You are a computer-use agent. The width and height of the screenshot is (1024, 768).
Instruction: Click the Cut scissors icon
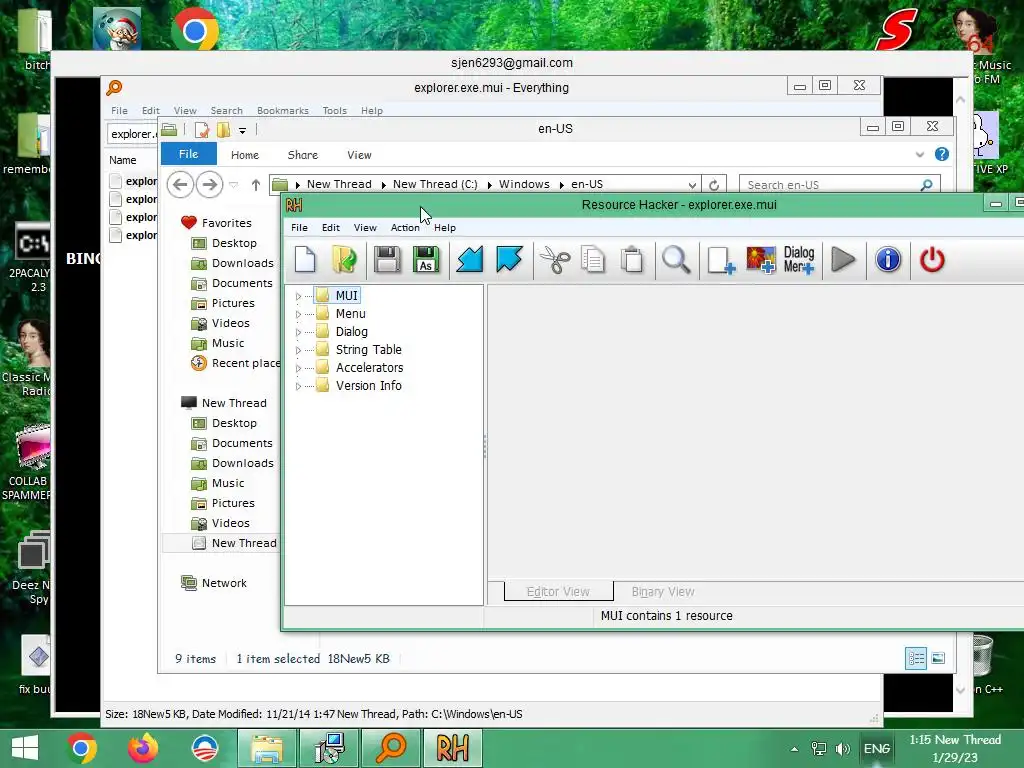[x=554, y=260]
